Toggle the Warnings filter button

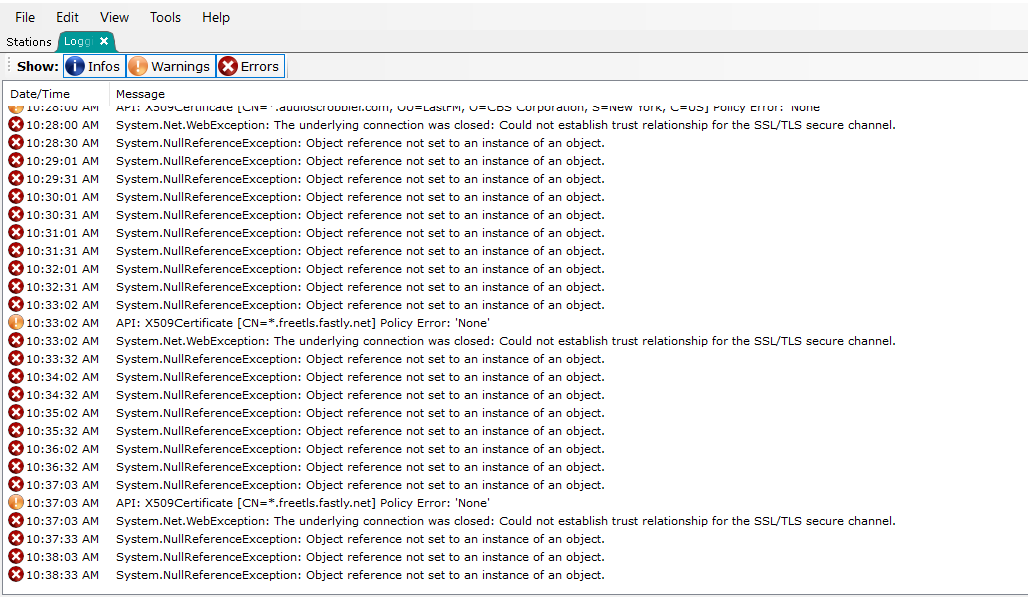coord(169,66)
